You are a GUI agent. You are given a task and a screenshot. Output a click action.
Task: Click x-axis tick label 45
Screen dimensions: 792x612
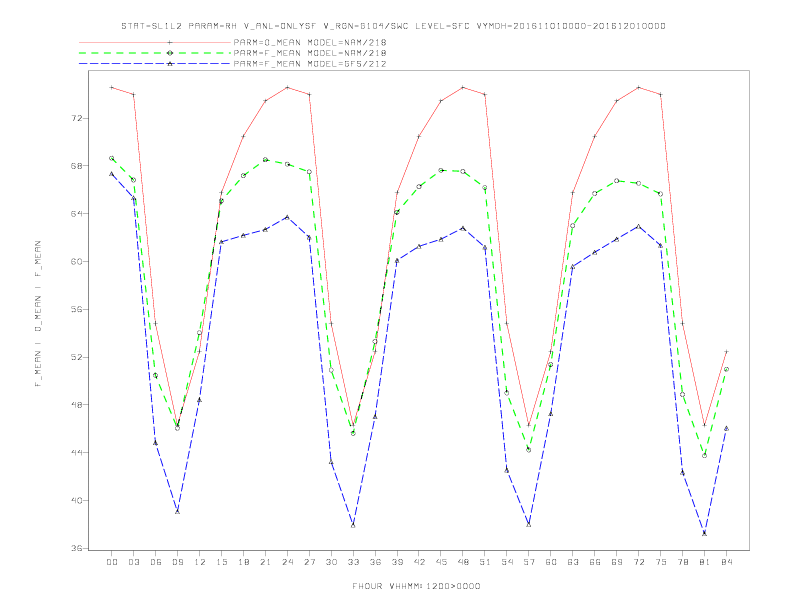tap(441, 562)
